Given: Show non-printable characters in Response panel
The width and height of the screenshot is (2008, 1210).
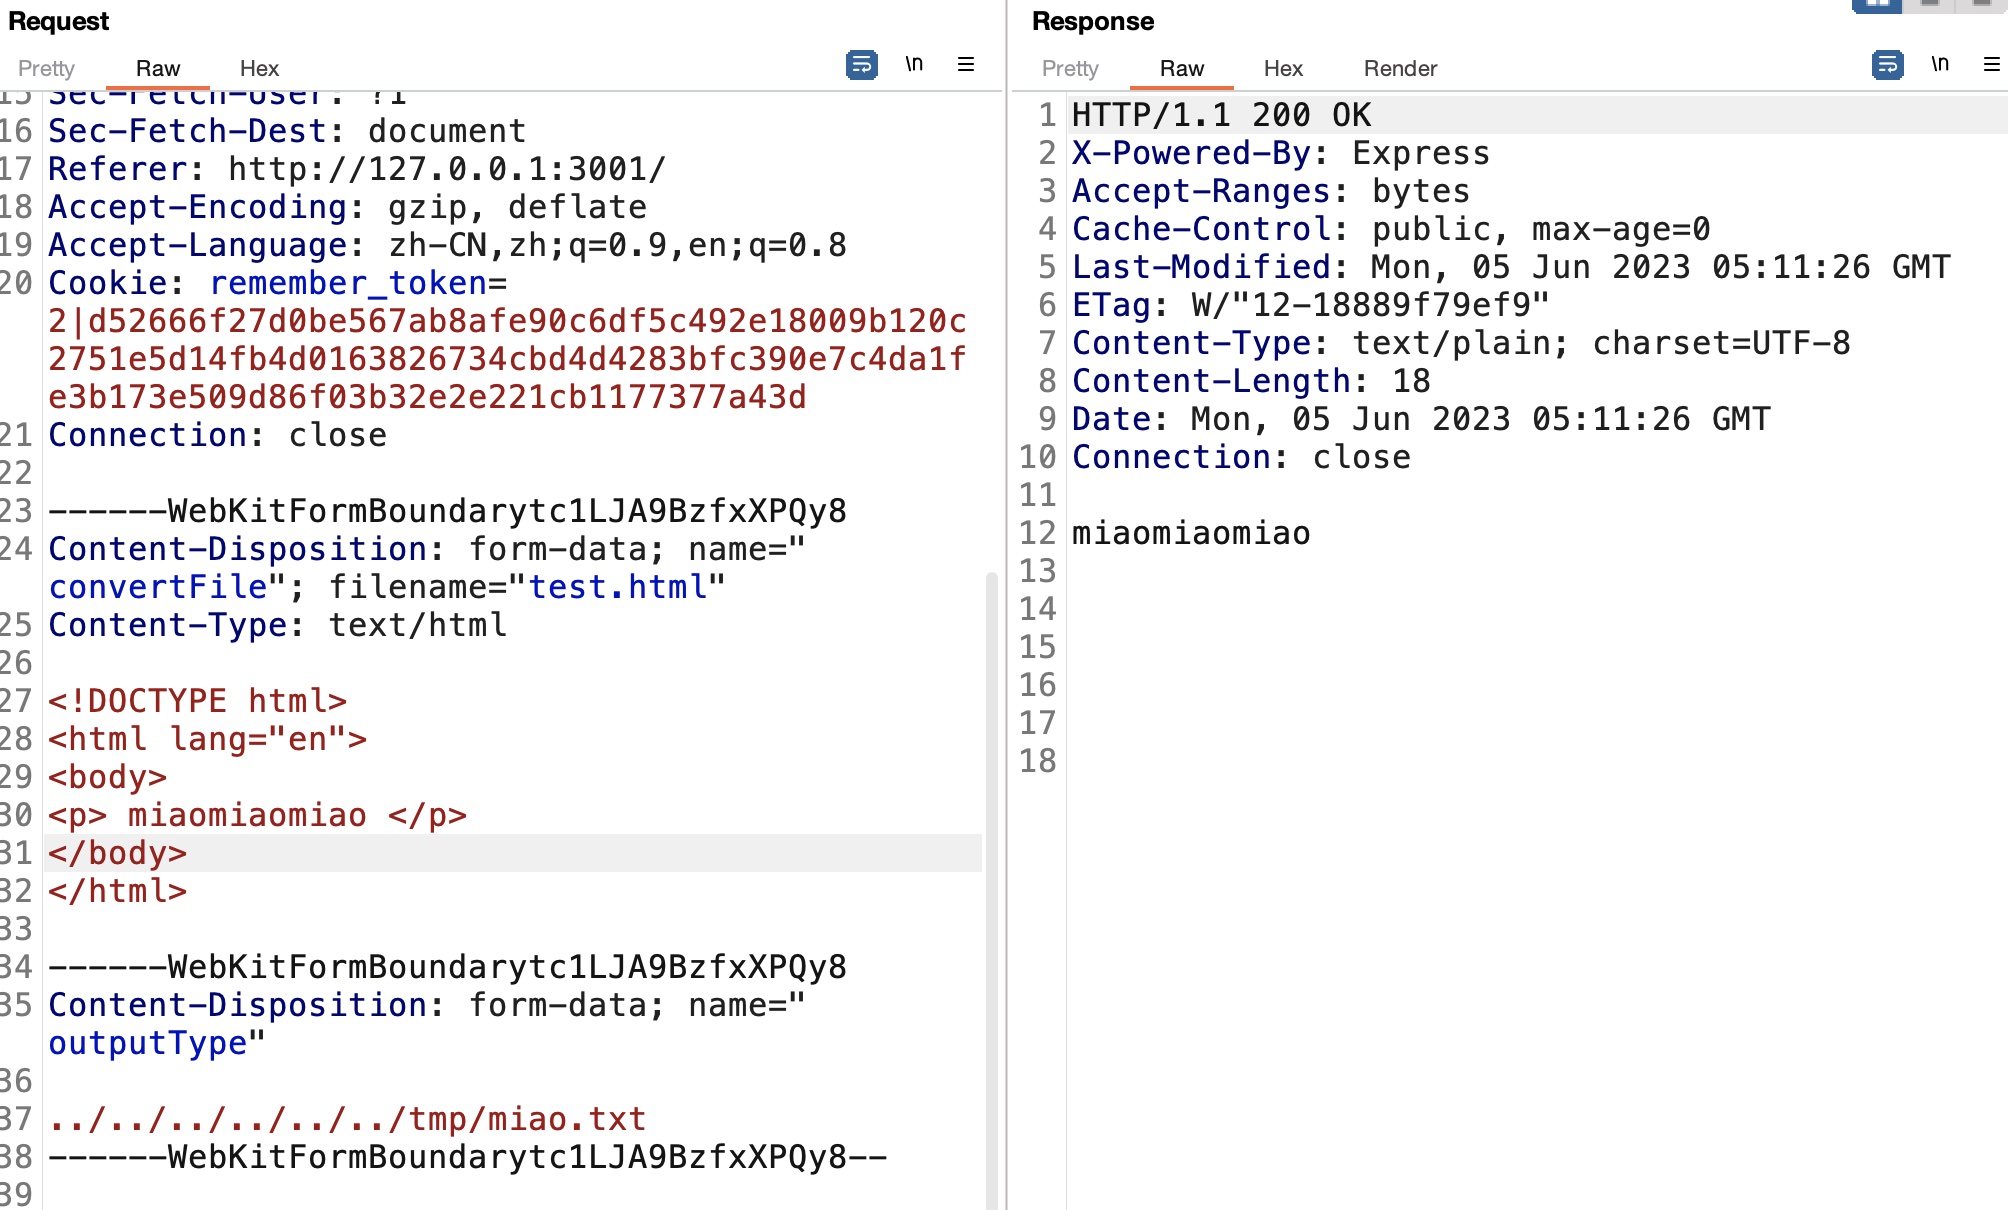Looking at the screenshot, I should point(1940,65).
